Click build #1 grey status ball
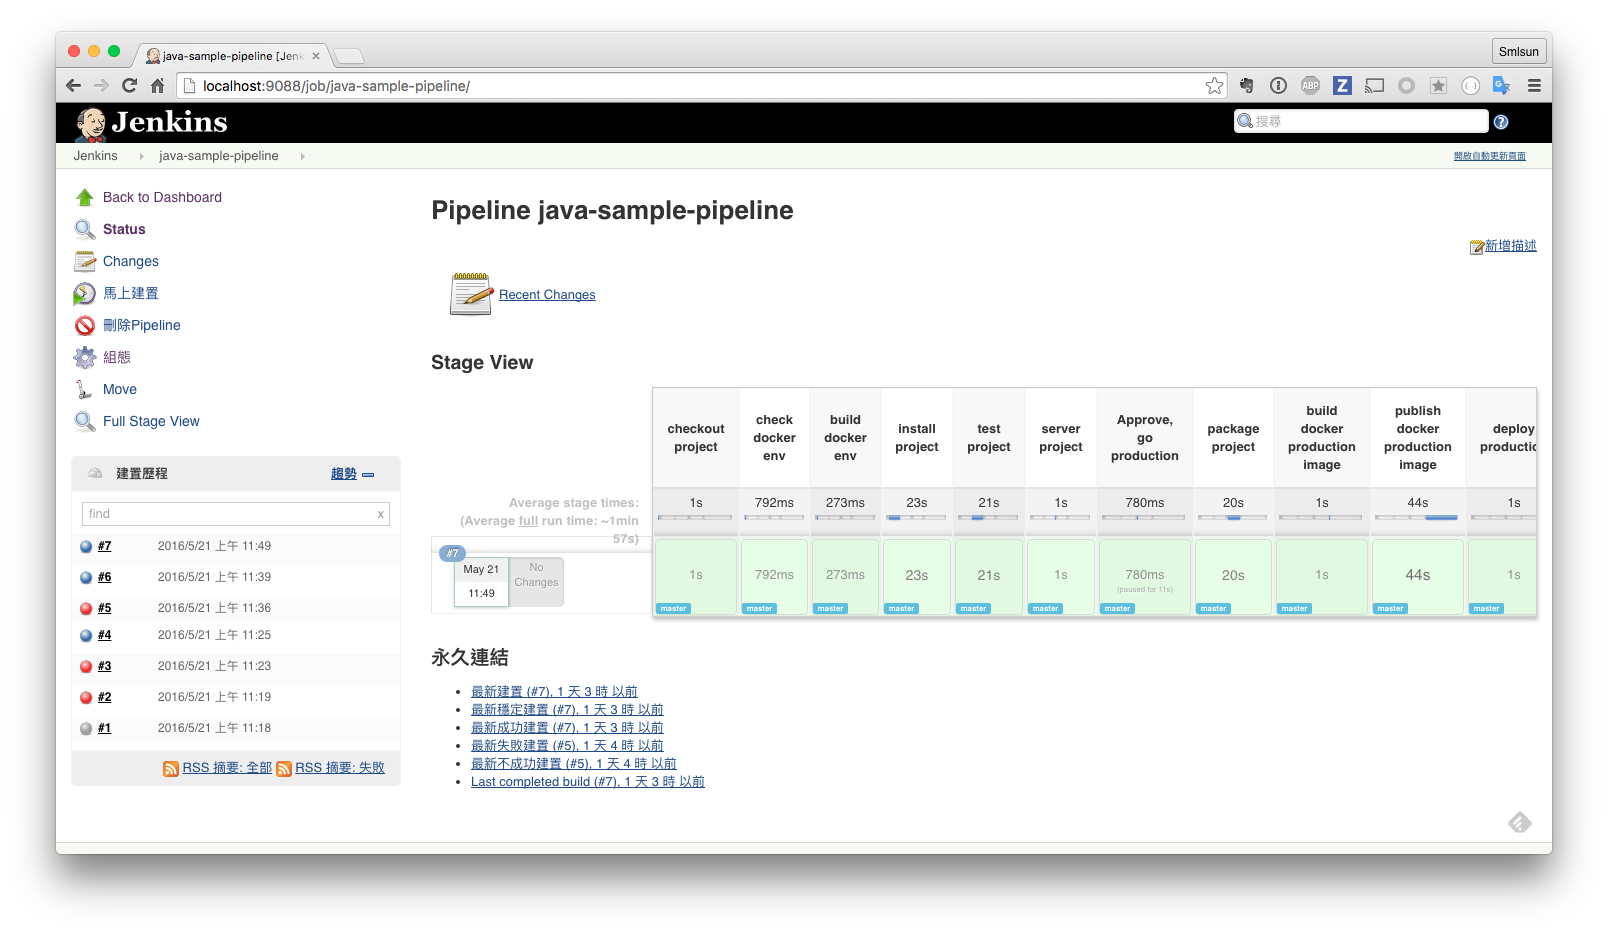The height and width of the screenshot is (934, 1608). click(x=86, y=729)
